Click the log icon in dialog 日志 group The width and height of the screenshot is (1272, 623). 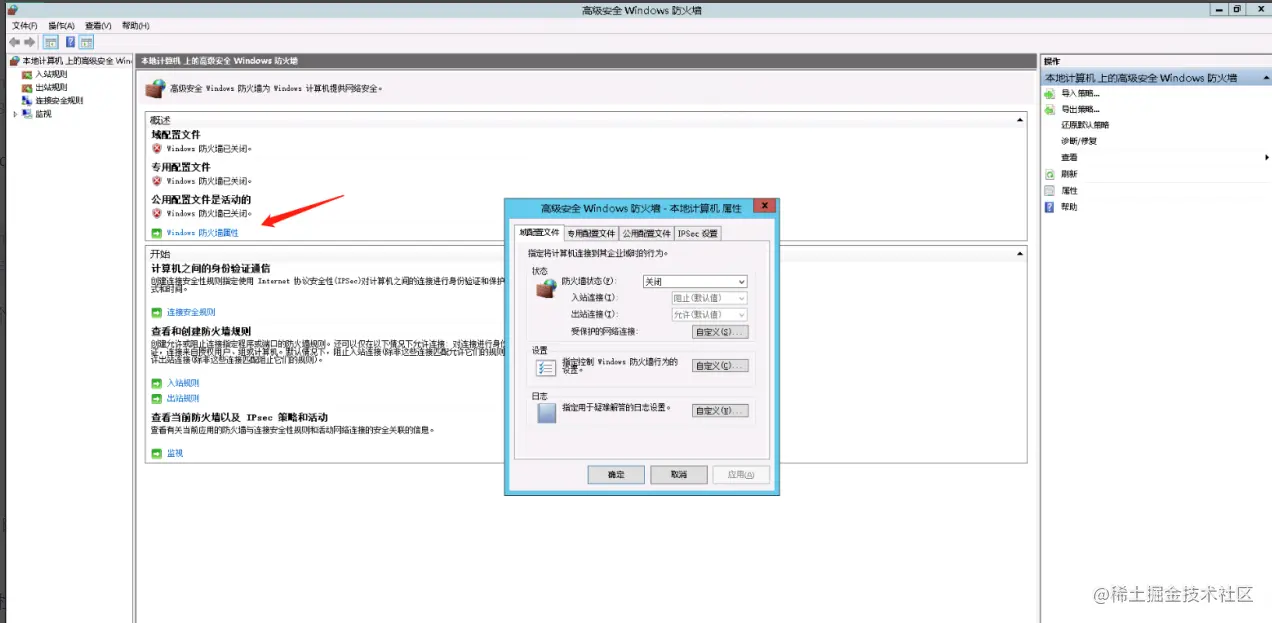tap(546, 413)
